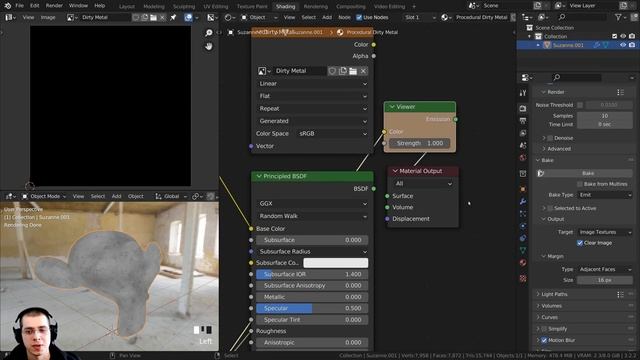The image size is (640, 360).
Task: Enable Bake from Multires checkbox
Action: pos(580,184)
